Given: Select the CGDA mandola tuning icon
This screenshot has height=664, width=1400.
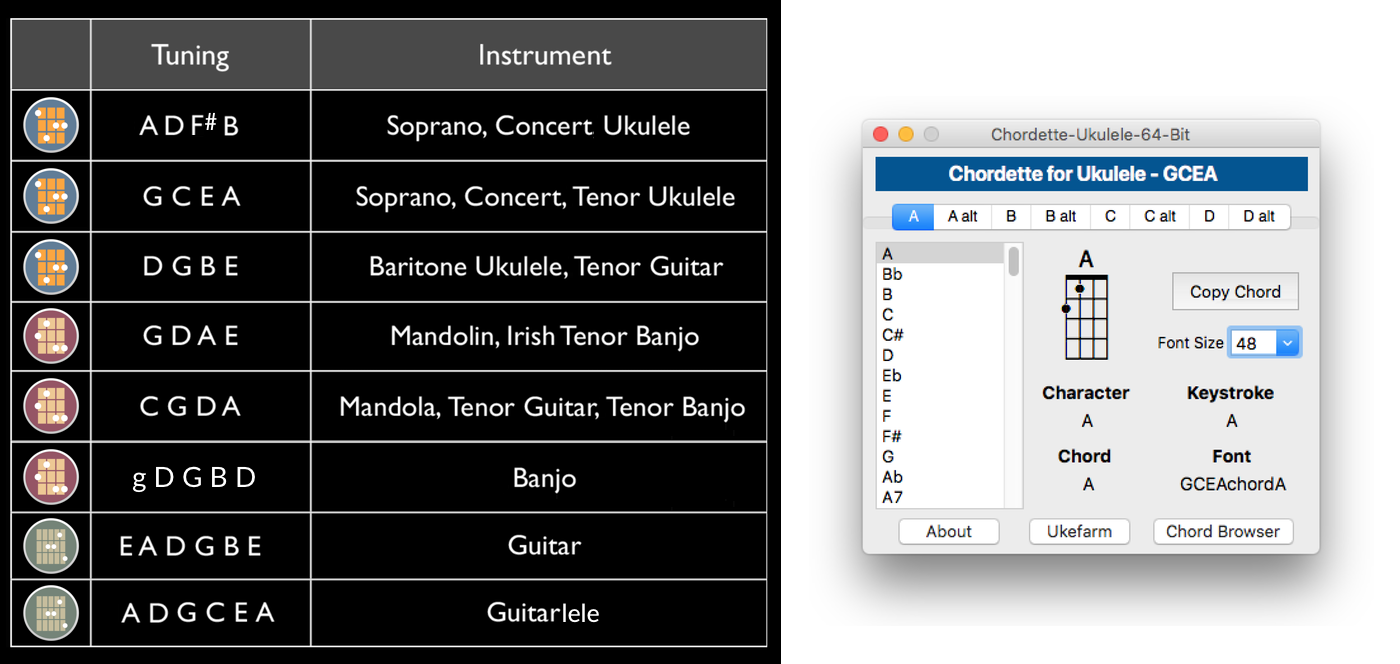Looking at the screenshot, I should 51,407.
